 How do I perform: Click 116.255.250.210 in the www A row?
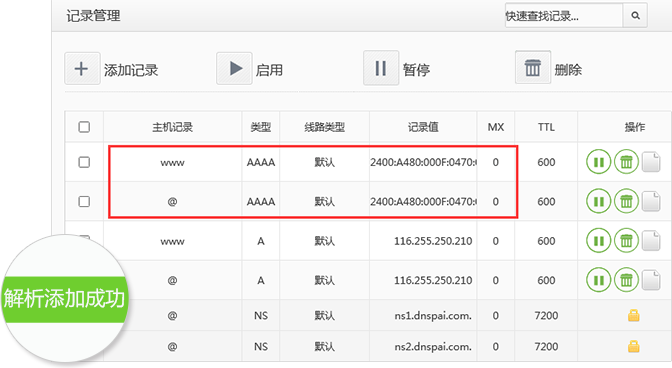click(433, 241)
